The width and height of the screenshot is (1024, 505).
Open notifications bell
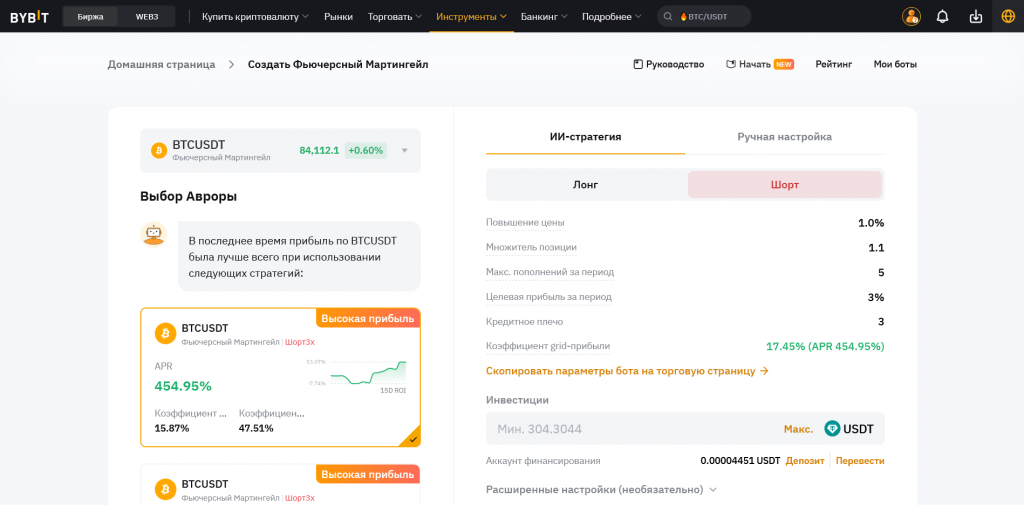coord(942,16)
